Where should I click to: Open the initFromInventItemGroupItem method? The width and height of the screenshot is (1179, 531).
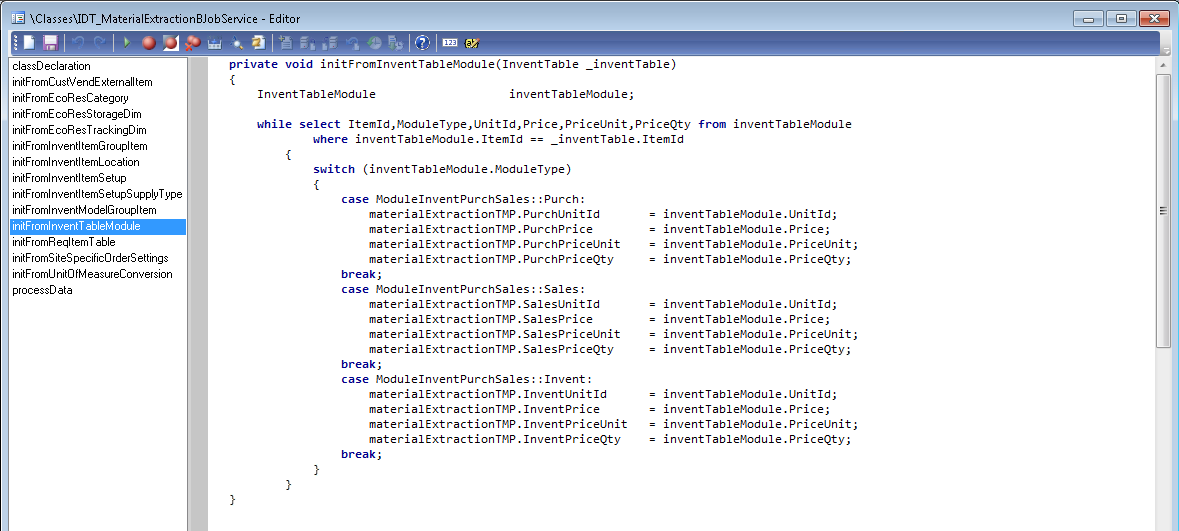point(80,146)
